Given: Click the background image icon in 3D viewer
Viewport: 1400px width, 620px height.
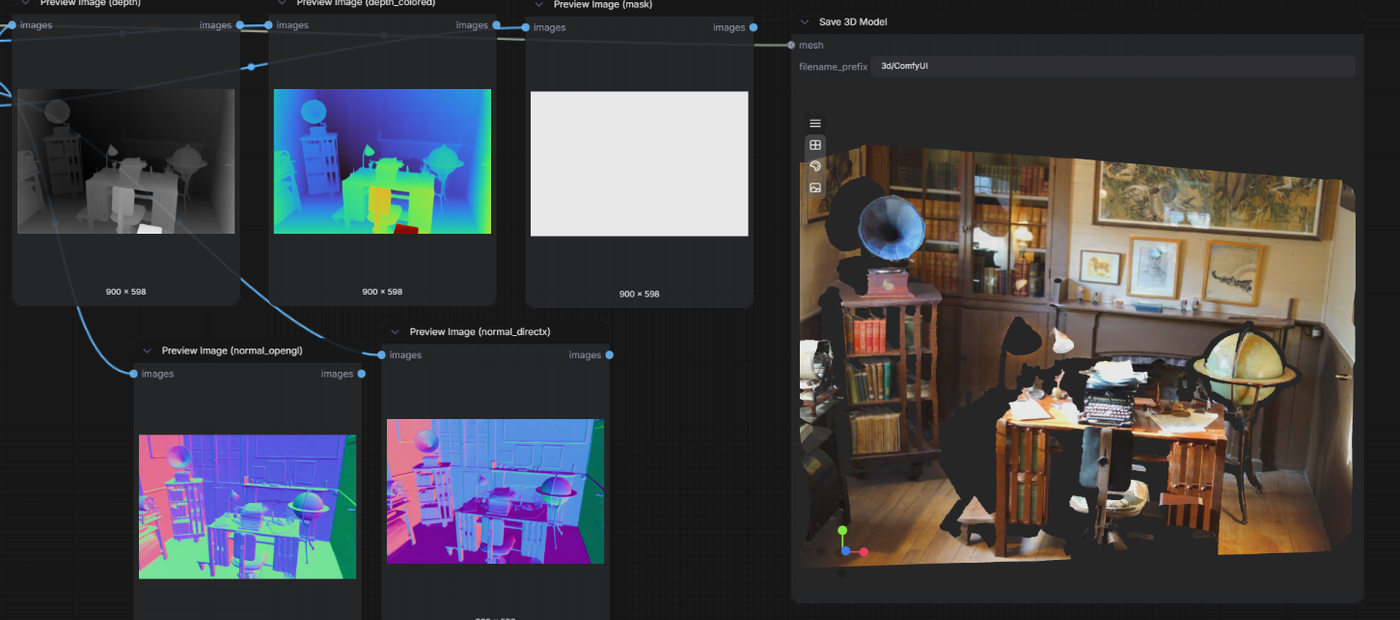Looking at the screenshot, I should tap(815, 187).
